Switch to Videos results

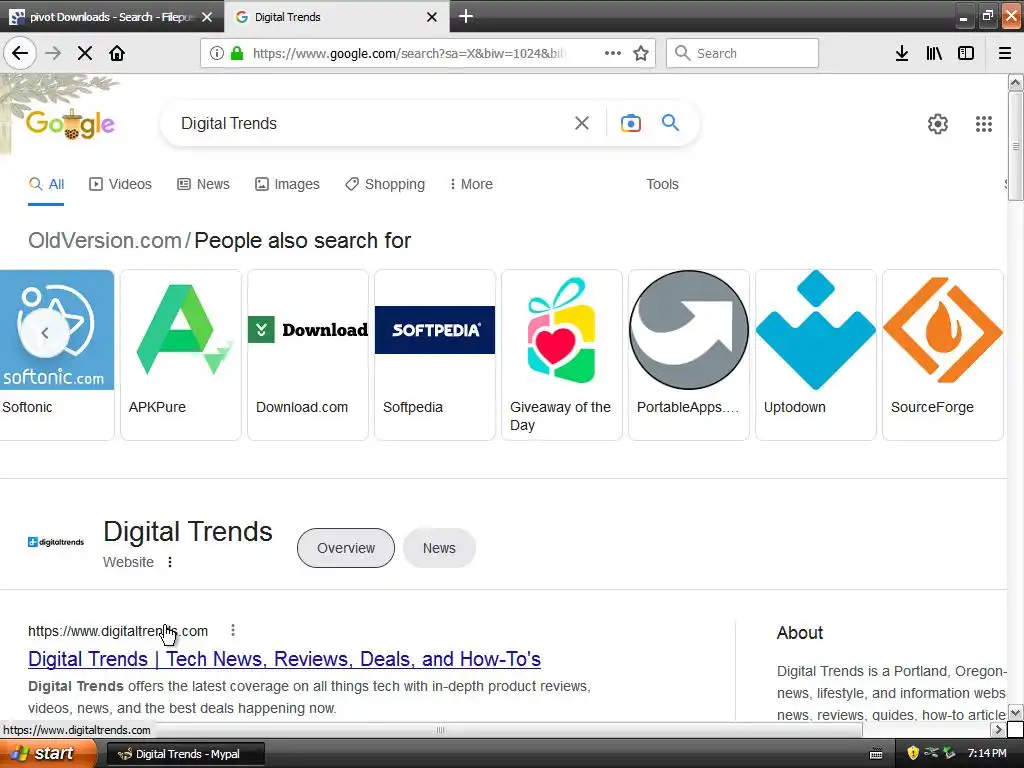coord(120,184)
